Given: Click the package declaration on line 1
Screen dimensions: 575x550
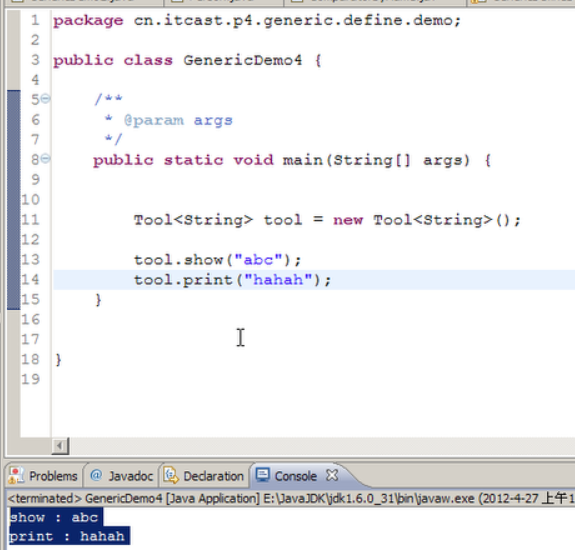Looking at the screenshot, I should (x=257, y=21).
